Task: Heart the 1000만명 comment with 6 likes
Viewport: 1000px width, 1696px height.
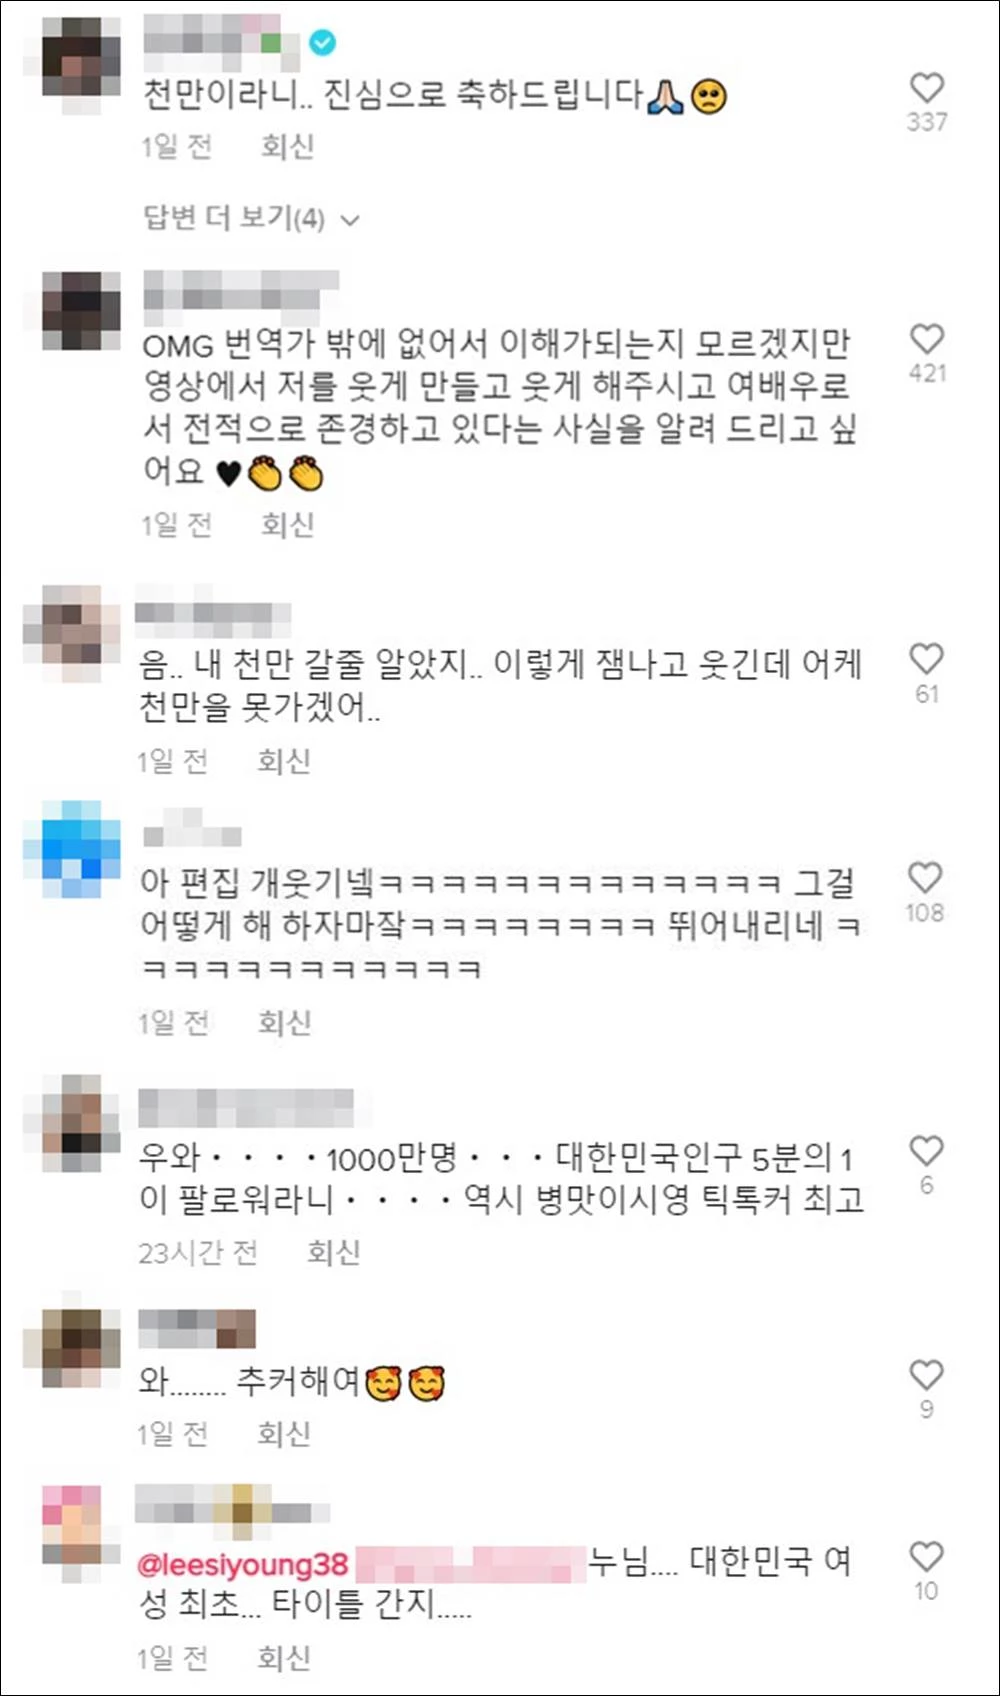Action: [x=926, y=1151]
